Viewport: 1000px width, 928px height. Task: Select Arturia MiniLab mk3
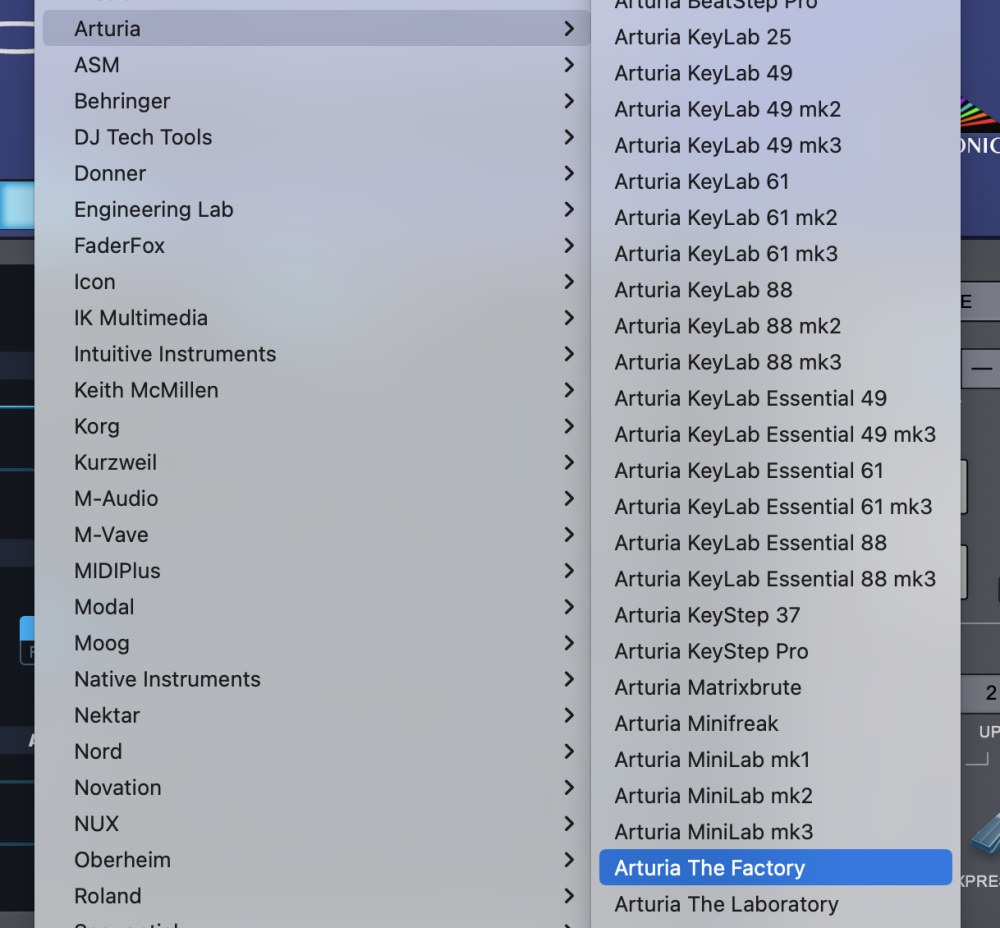point(776,832)
